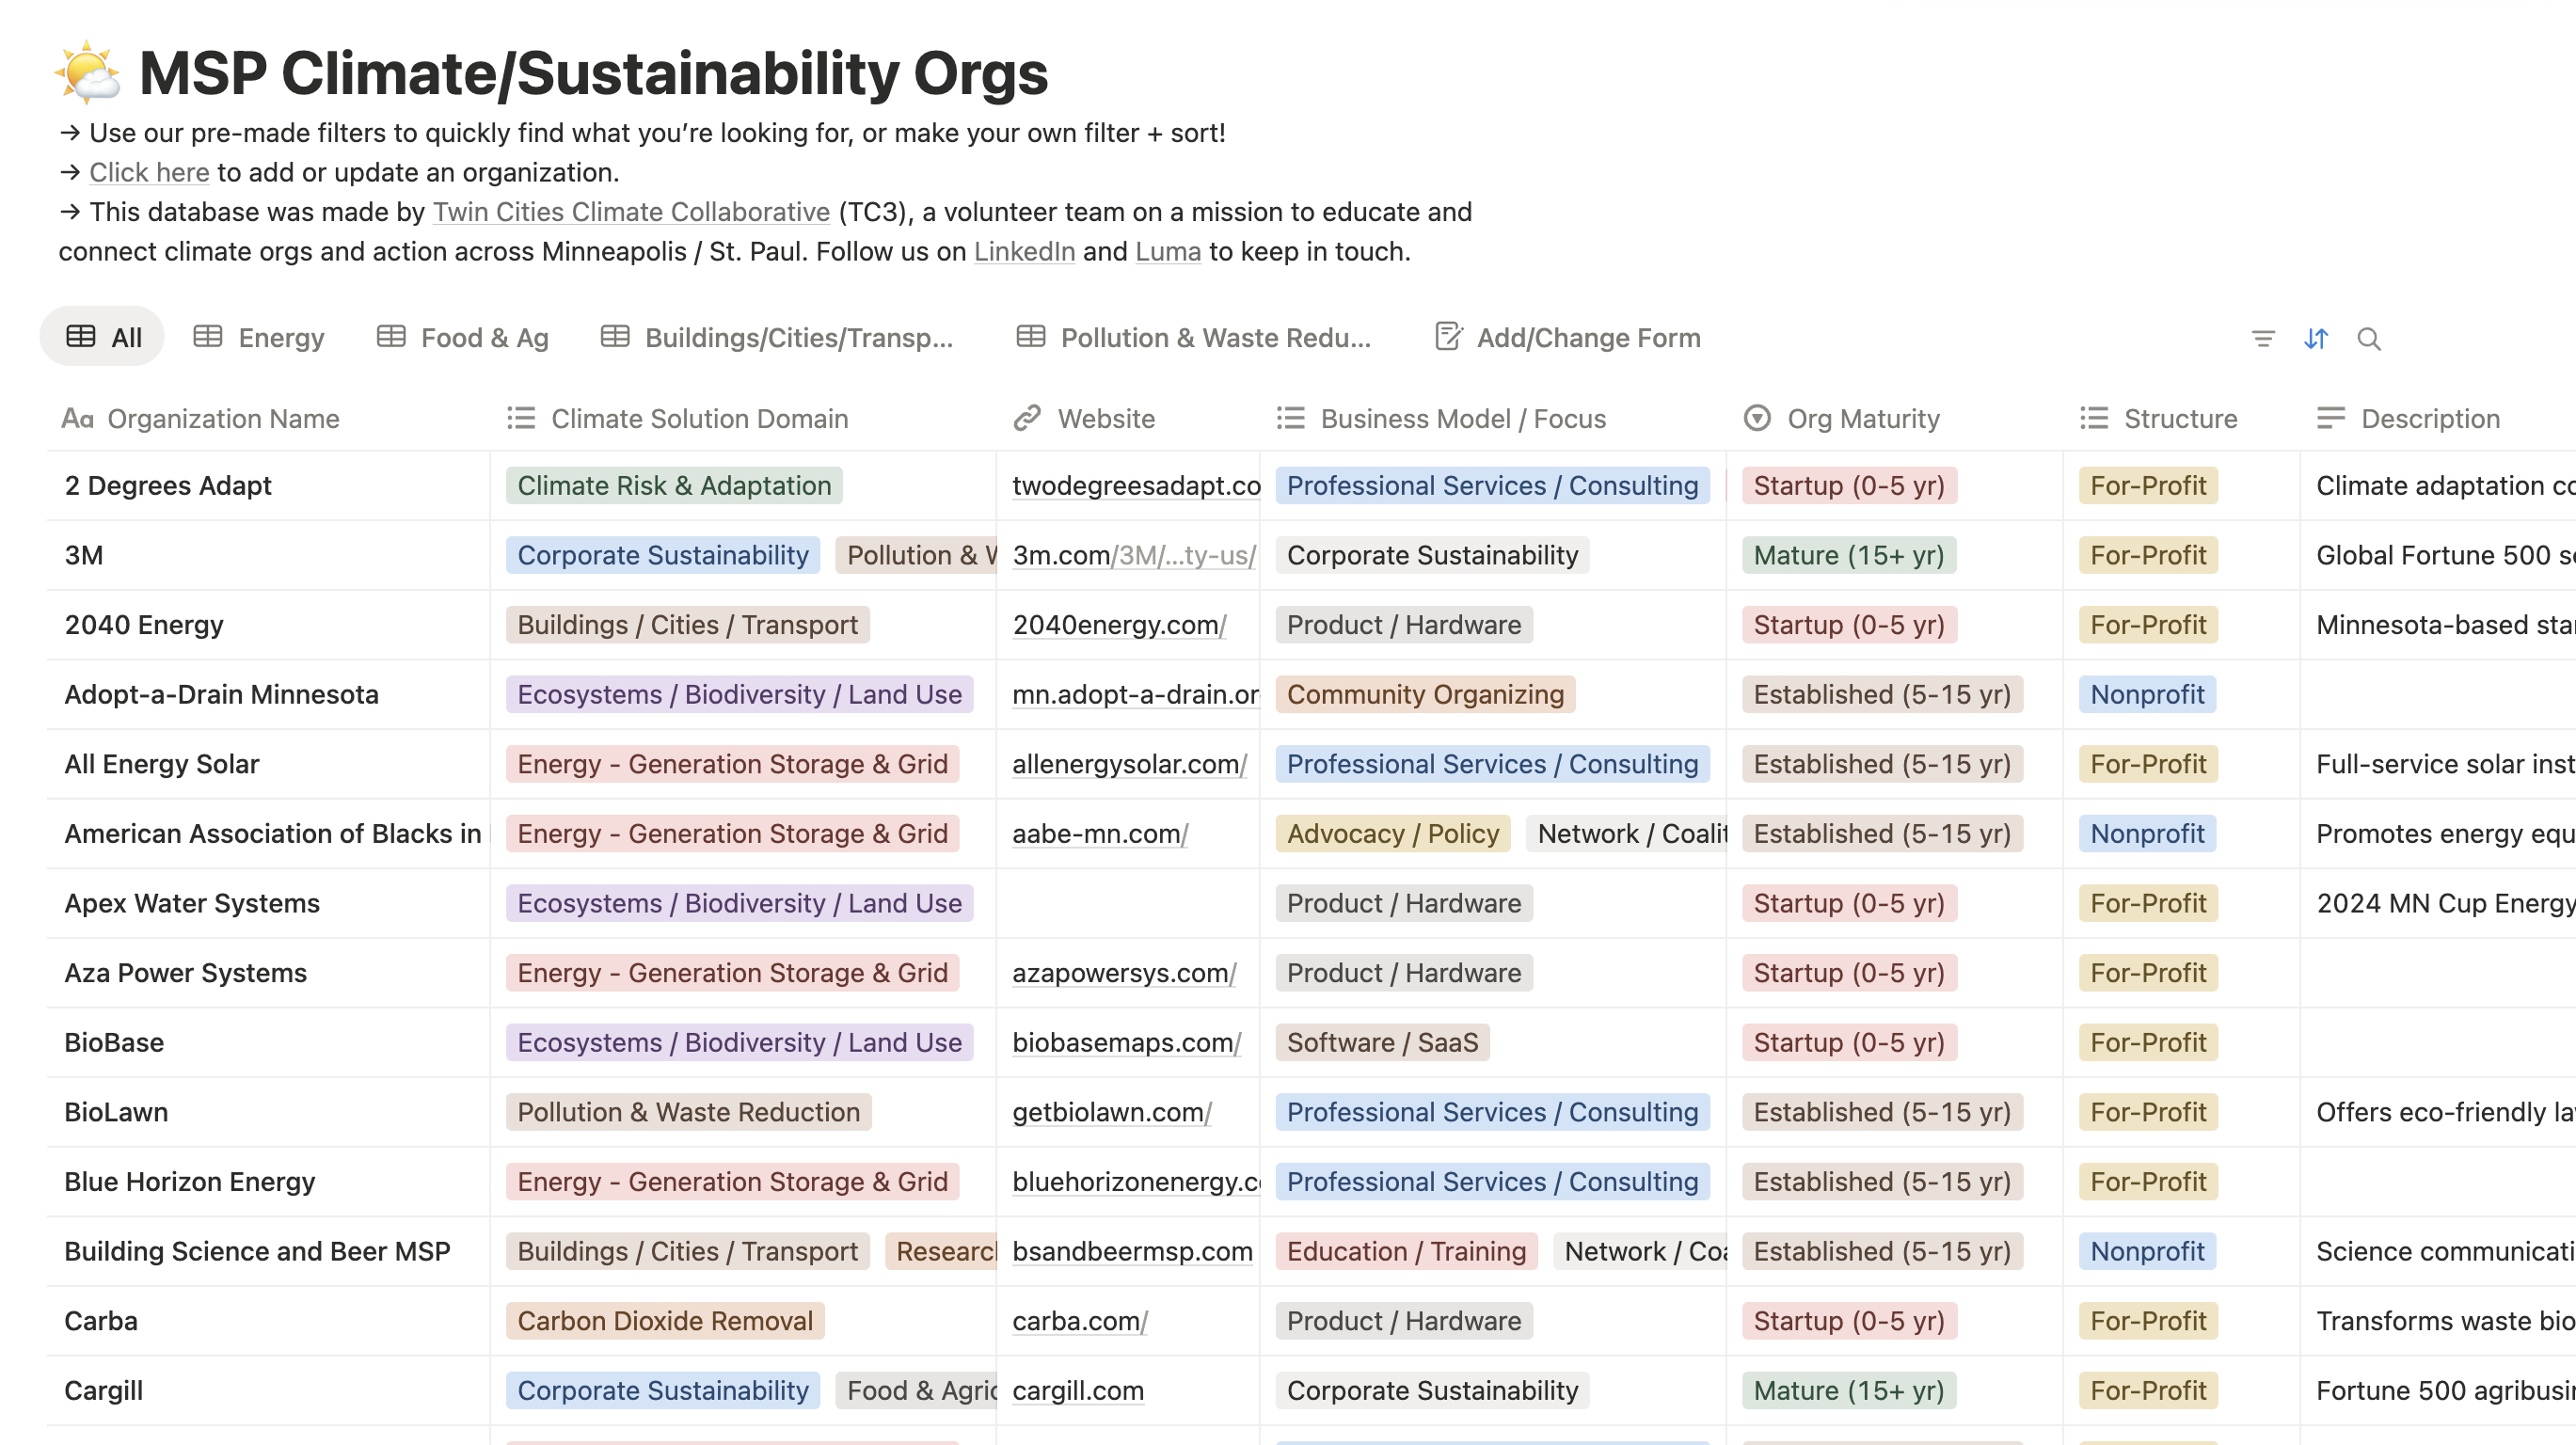Click the sort arrows icon

tap(2316, 339)
